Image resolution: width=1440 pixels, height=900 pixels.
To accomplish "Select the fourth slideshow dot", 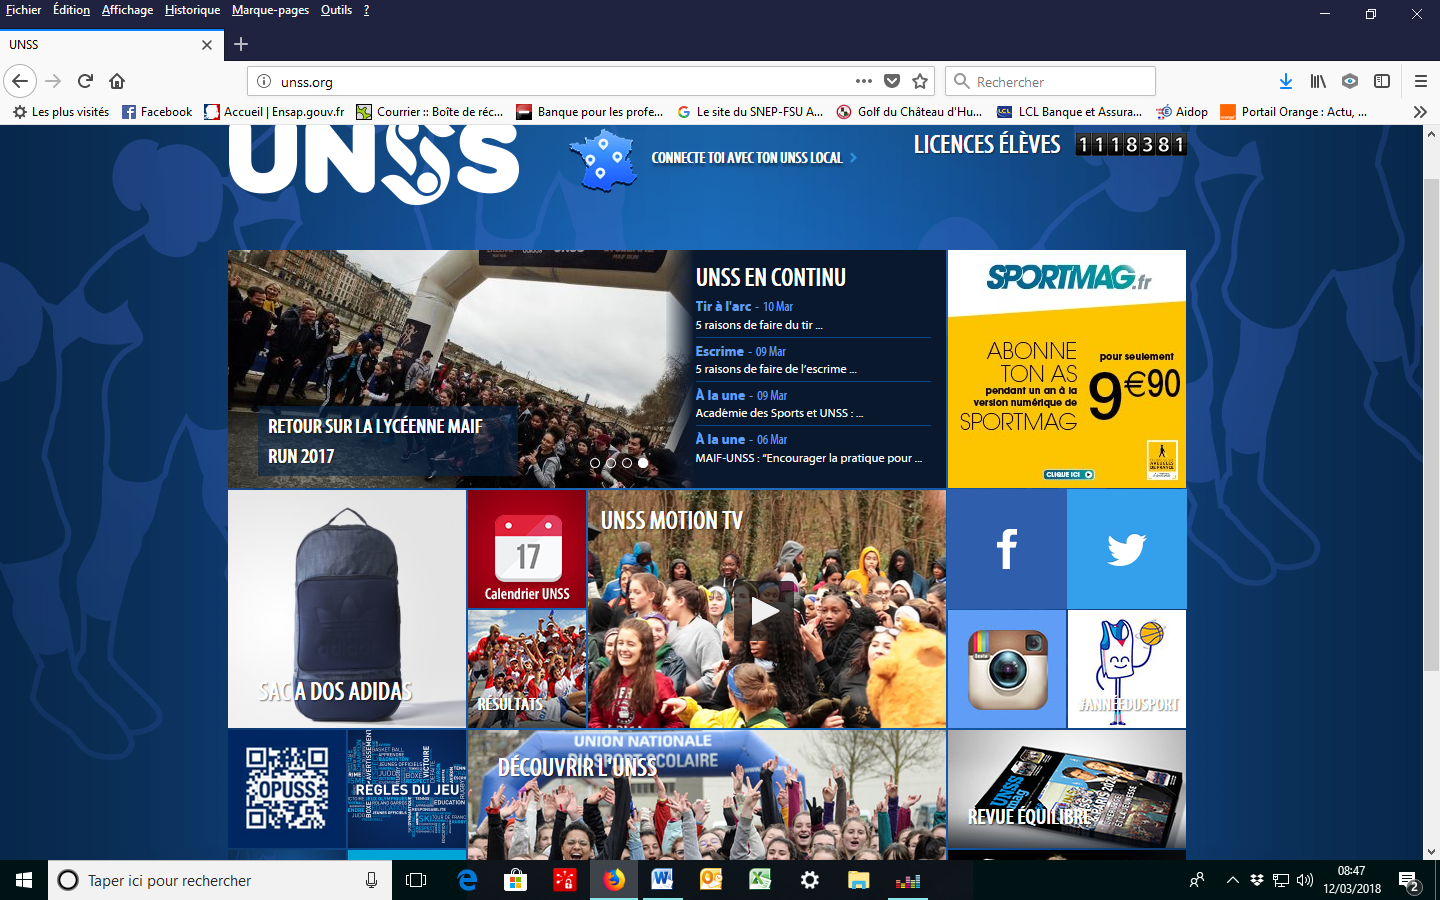I will [x=643, y=463].
